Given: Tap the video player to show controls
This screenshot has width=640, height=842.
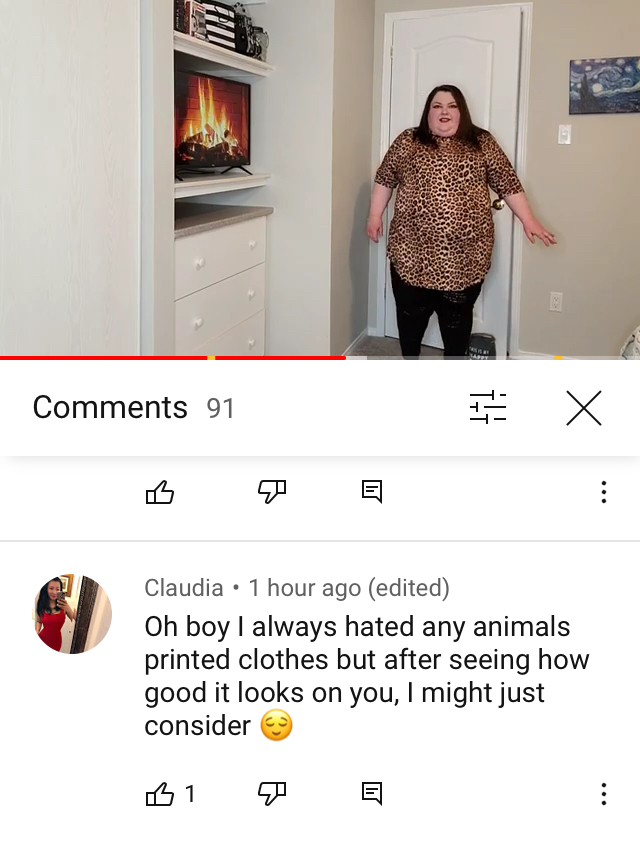Looking at the screenshot, I should point(320,177).
